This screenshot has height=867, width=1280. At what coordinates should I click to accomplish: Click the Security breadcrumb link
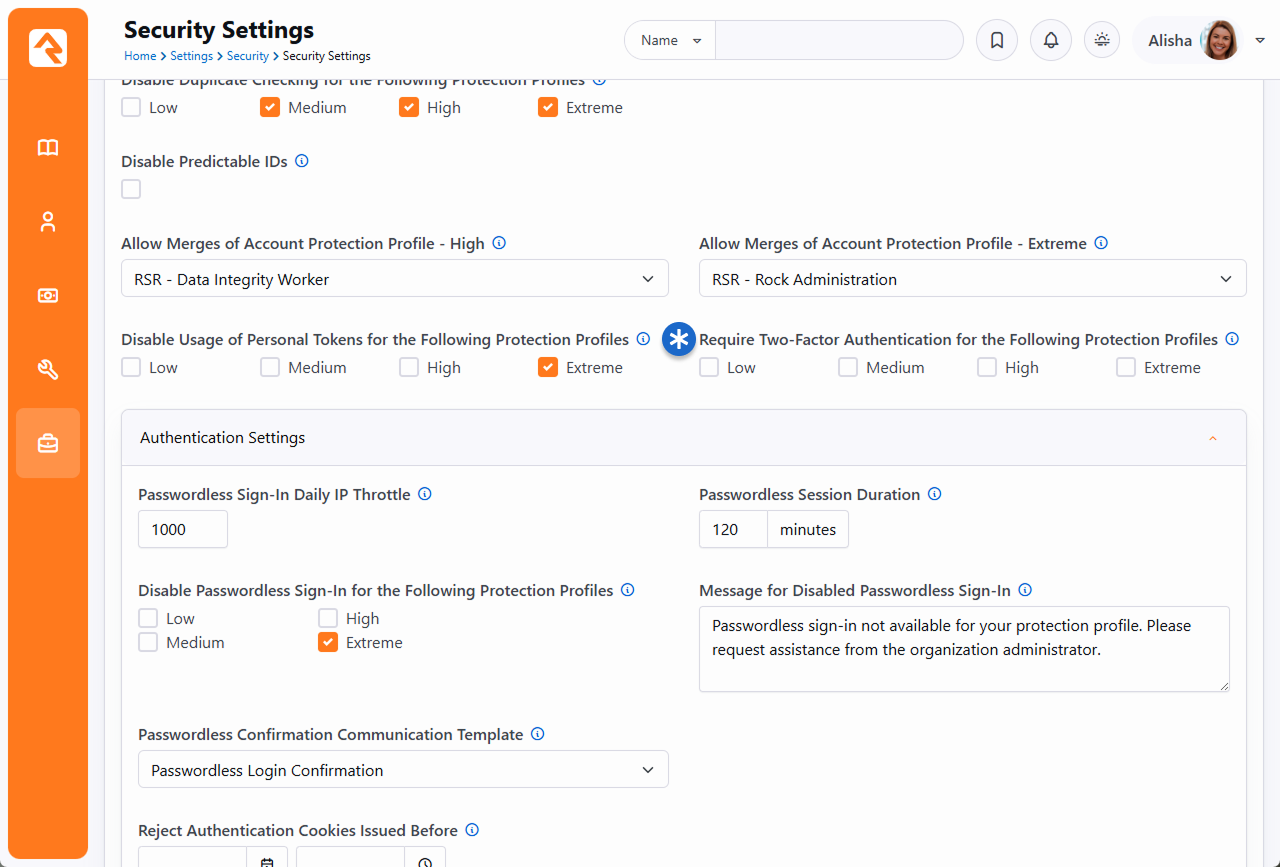[x=247, y=56]
